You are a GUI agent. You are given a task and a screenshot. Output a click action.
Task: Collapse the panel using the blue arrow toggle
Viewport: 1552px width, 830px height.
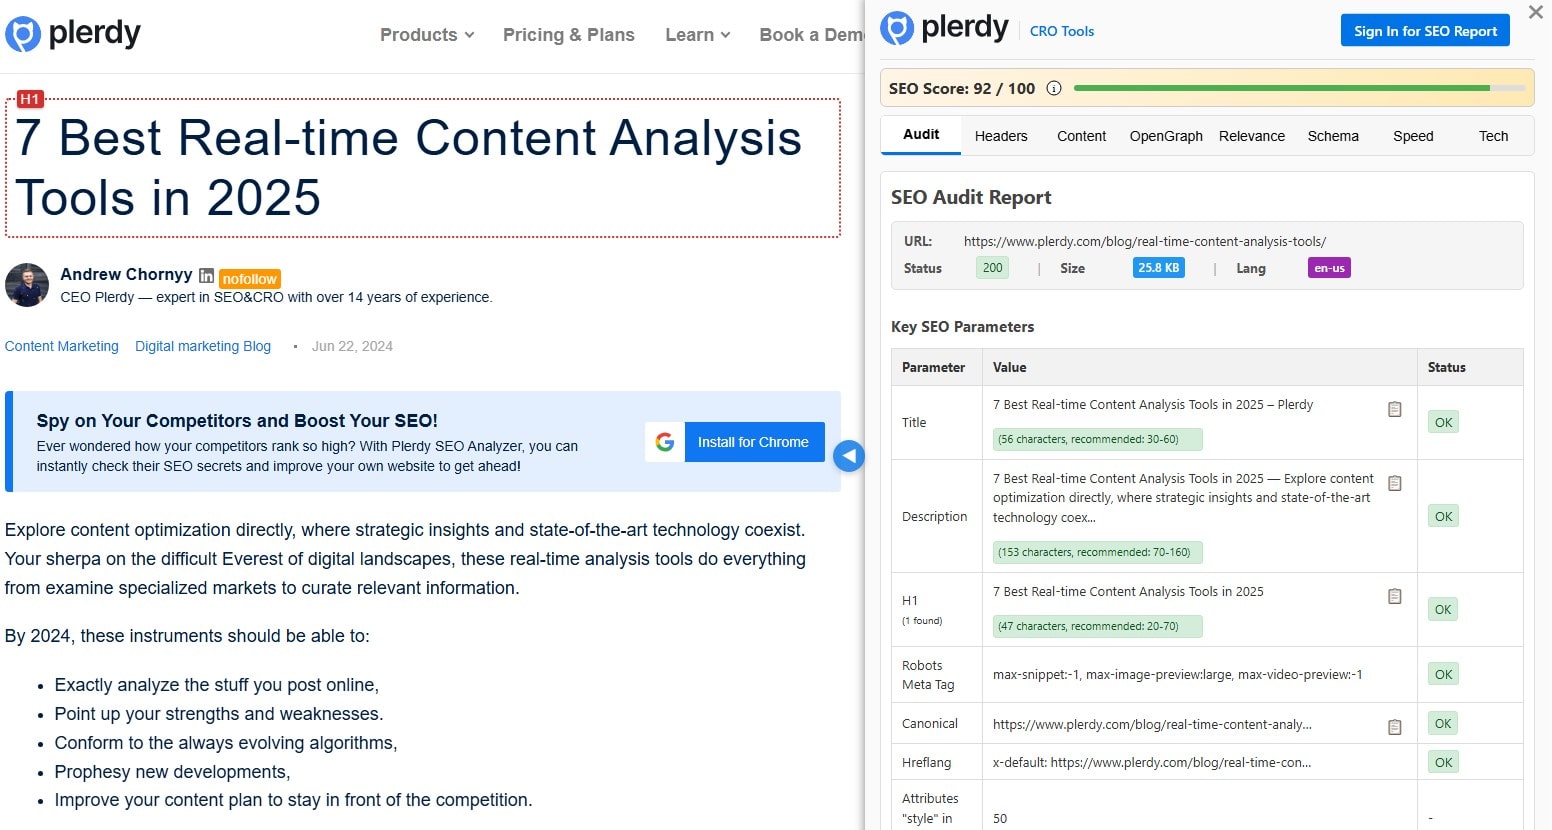[x=849, y=456]
